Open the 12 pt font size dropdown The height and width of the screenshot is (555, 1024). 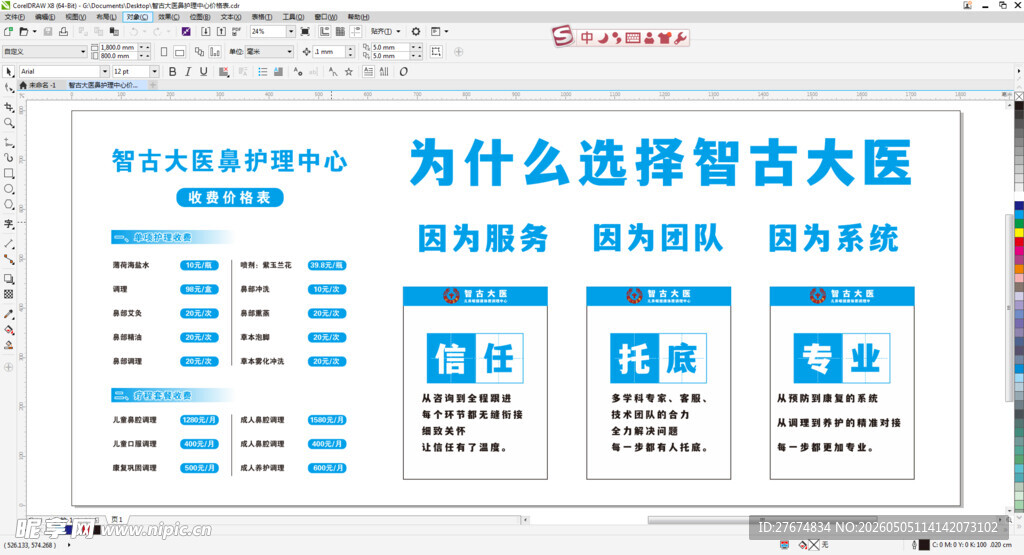154,72
